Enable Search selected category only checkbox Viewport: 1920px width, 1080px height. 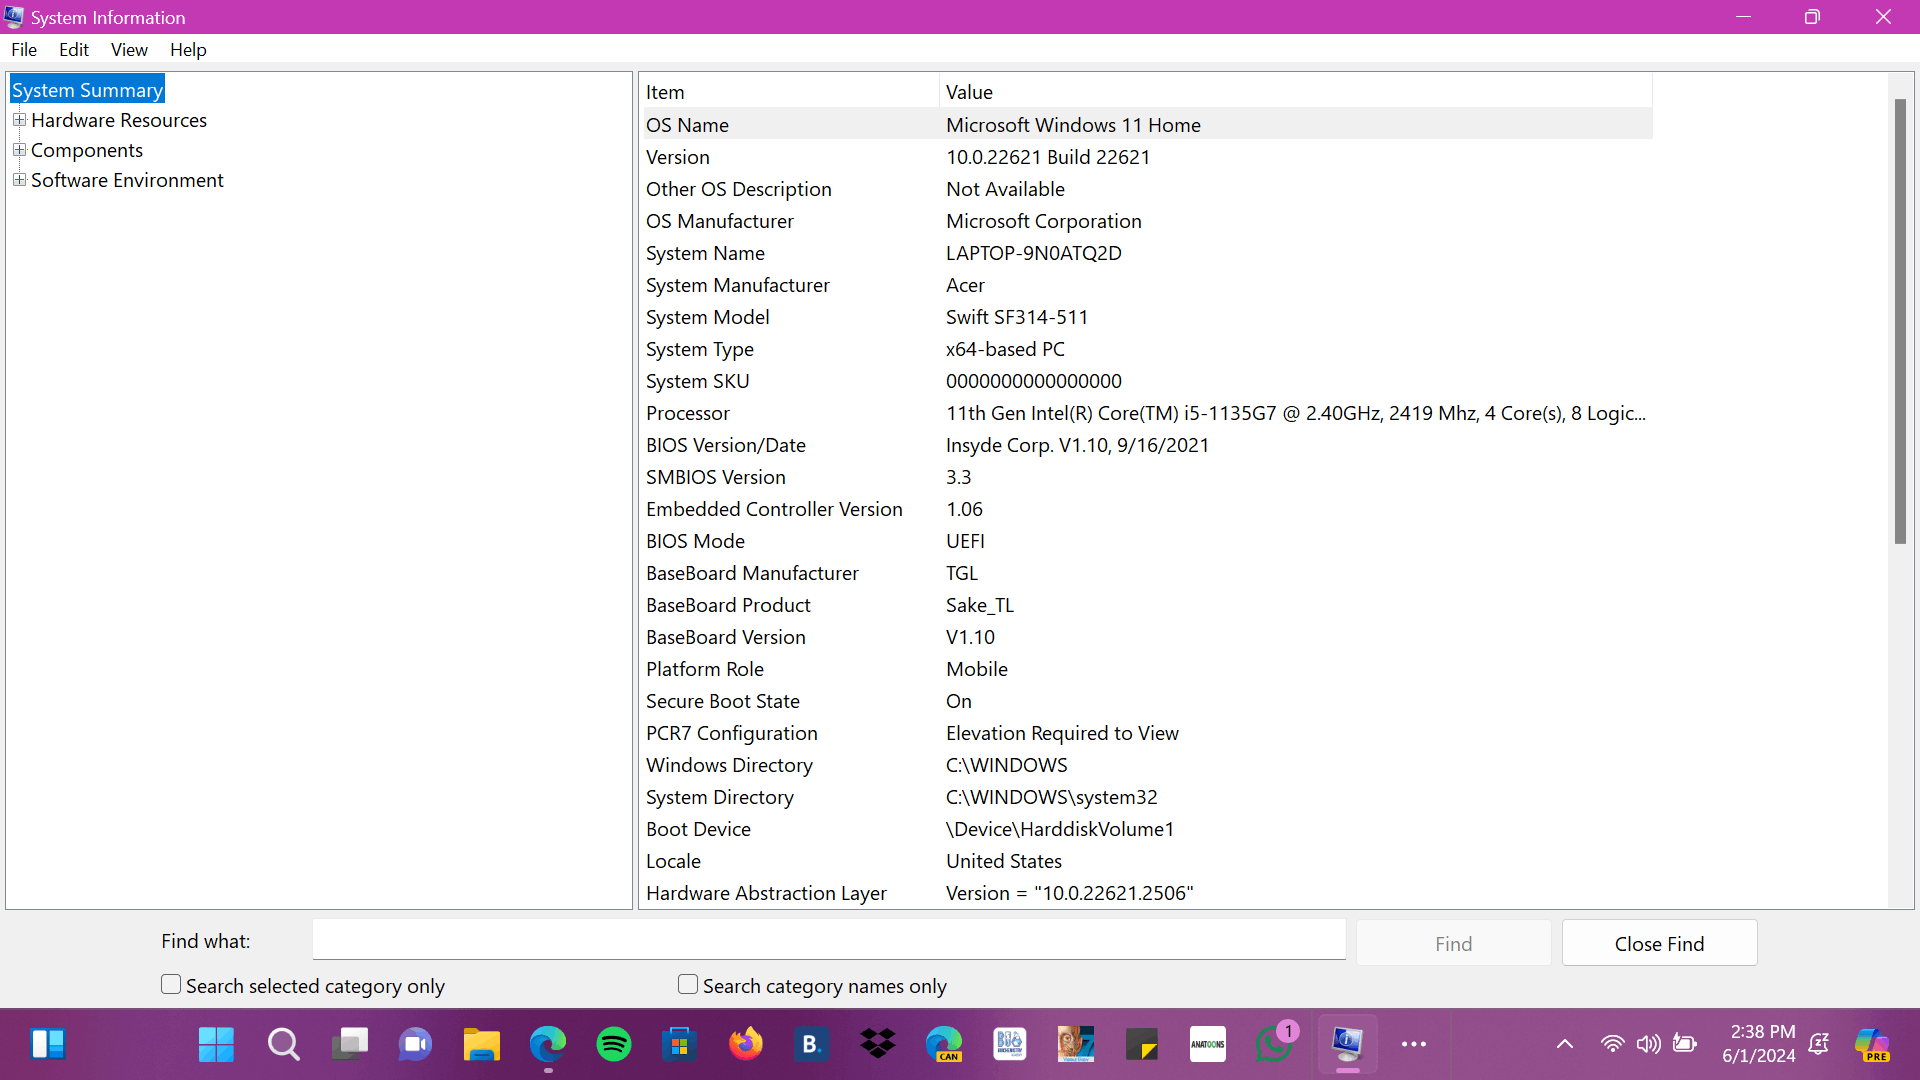[x=171, y=985]
